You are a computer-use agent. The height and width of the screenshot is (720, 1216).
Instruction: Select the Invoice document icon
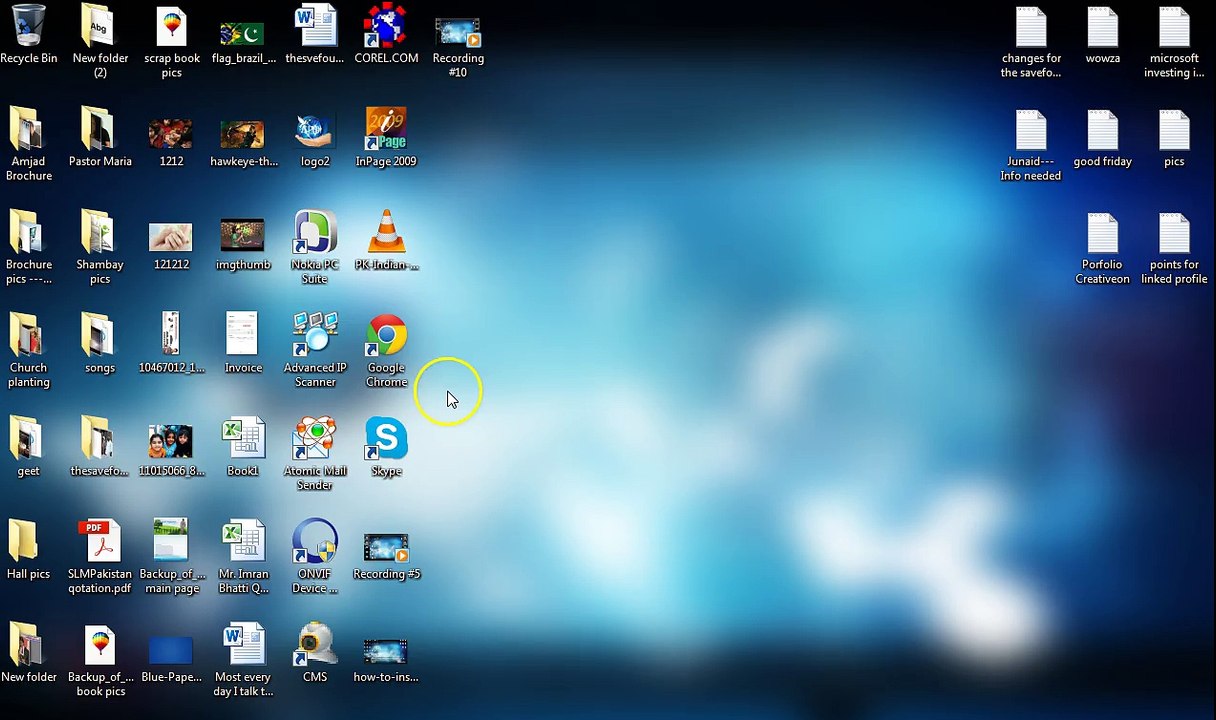(x=242, y=334)
